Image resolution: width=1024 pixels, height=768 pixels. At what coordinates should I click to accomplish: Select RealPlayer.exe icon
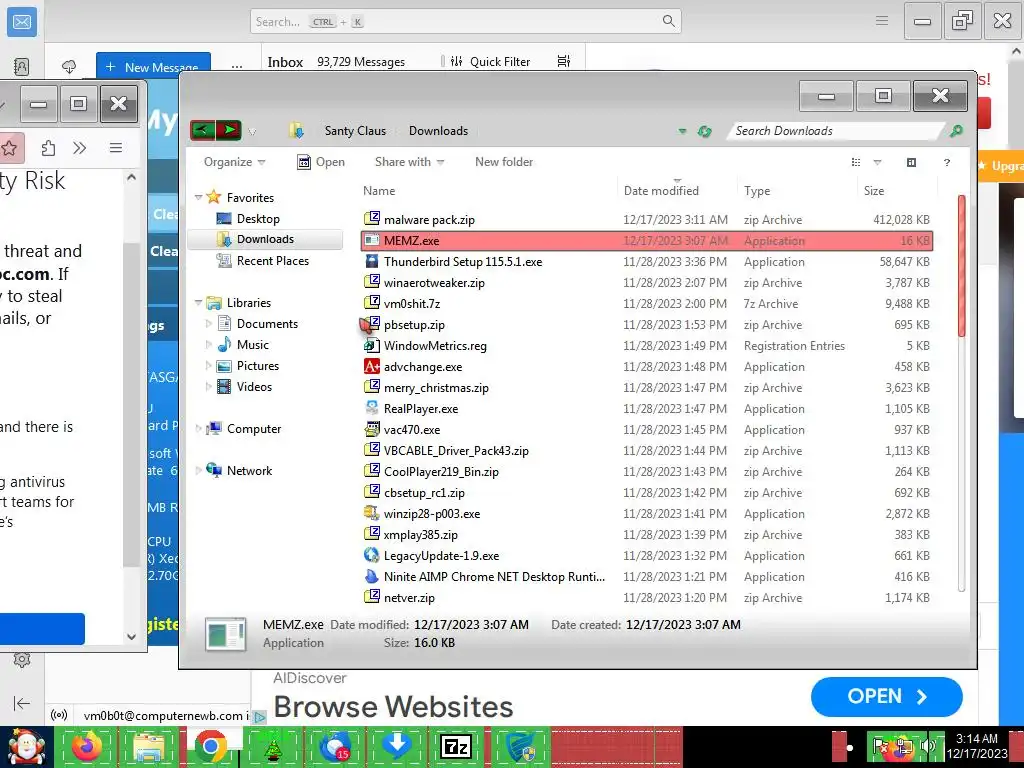point(372,408)
